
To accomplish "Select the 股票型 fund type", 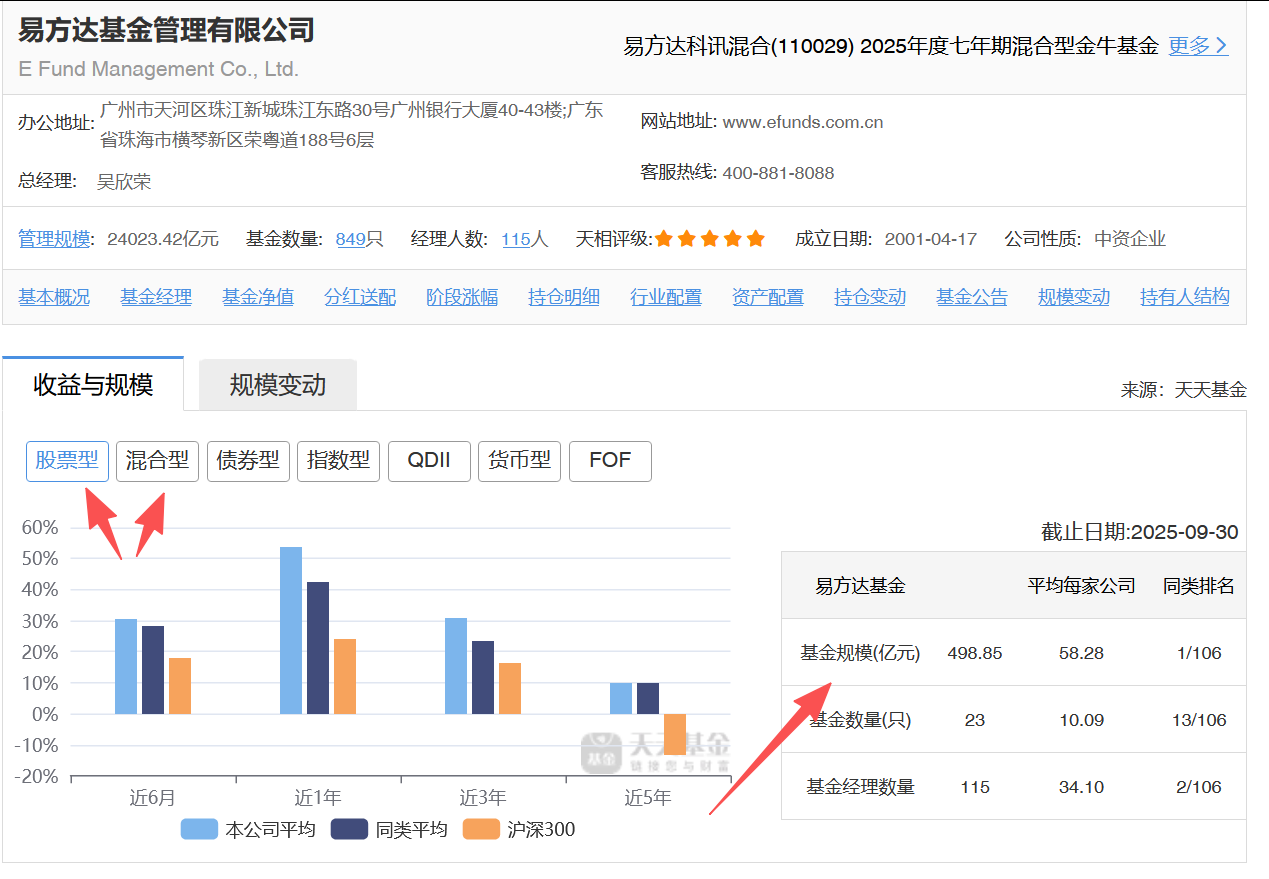I will (x=67, y=461).
